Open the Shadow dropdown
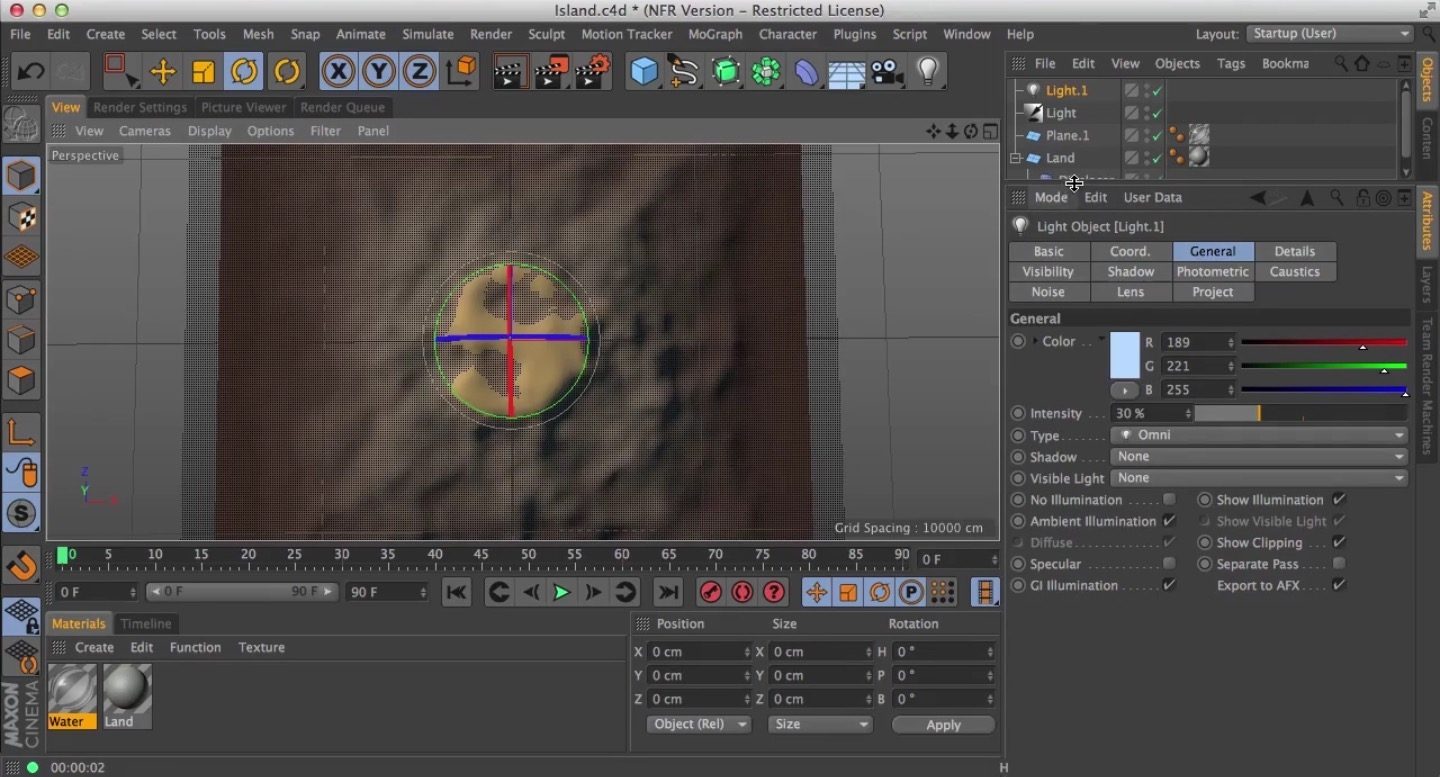This screenshot has height=777, width=1440. [x=1259, y=456]
